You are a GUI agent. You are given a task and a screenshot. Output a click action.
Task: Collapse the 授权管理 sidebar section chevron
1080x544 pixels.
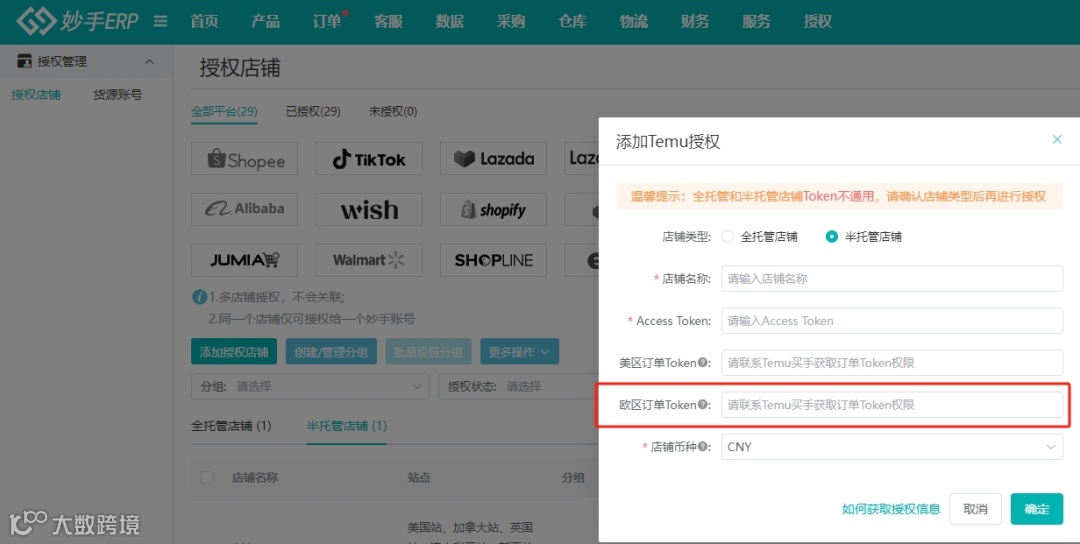[149, 62]
